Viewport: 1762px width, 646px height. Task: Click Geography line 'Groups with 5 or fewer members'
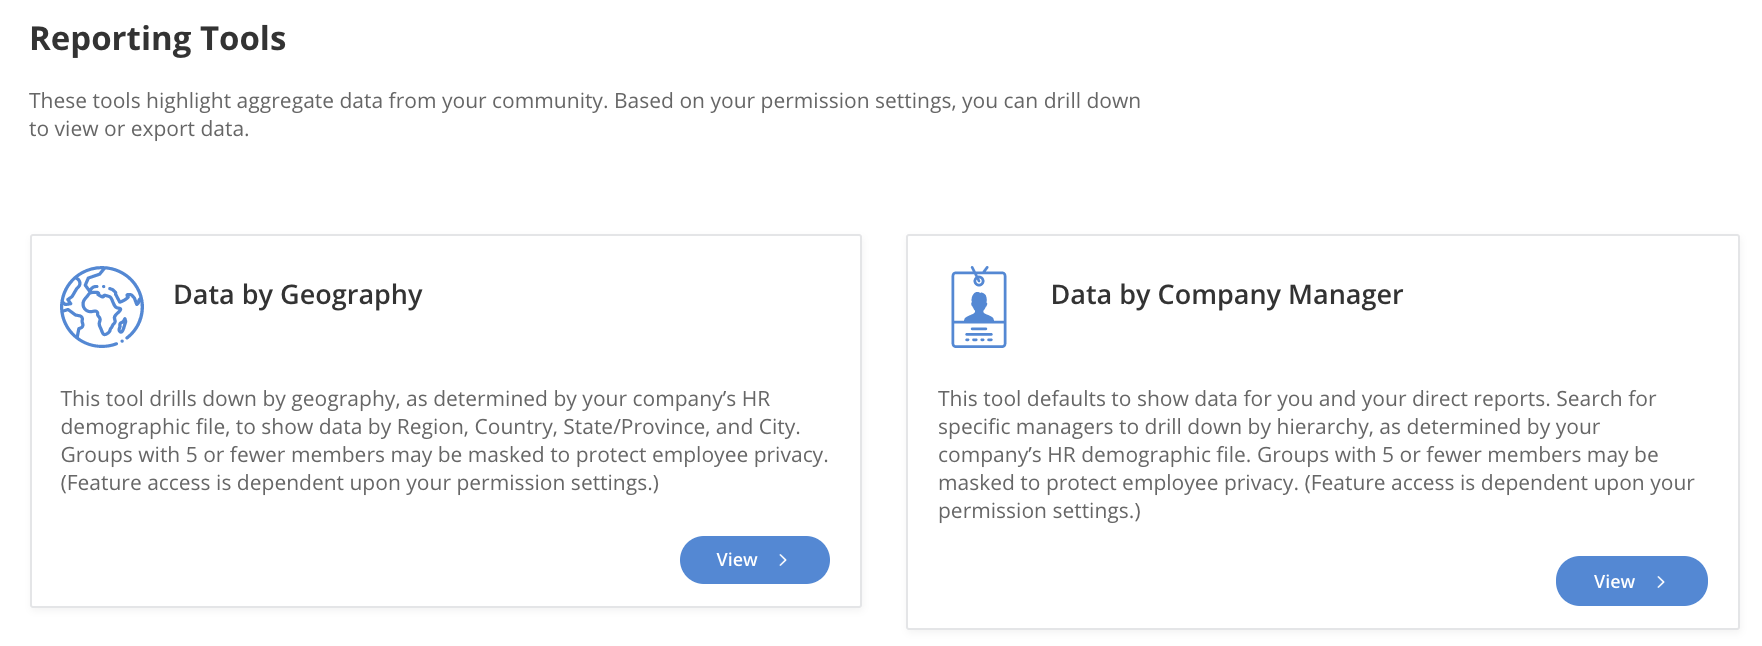pyautogui.click(x=444, y=455)
